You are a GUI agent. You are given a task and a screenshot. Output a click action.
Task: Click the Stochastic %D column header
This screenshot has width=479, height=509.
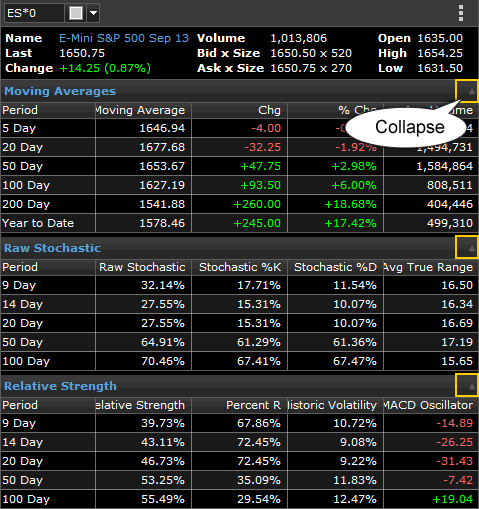[x=335, y=267]
